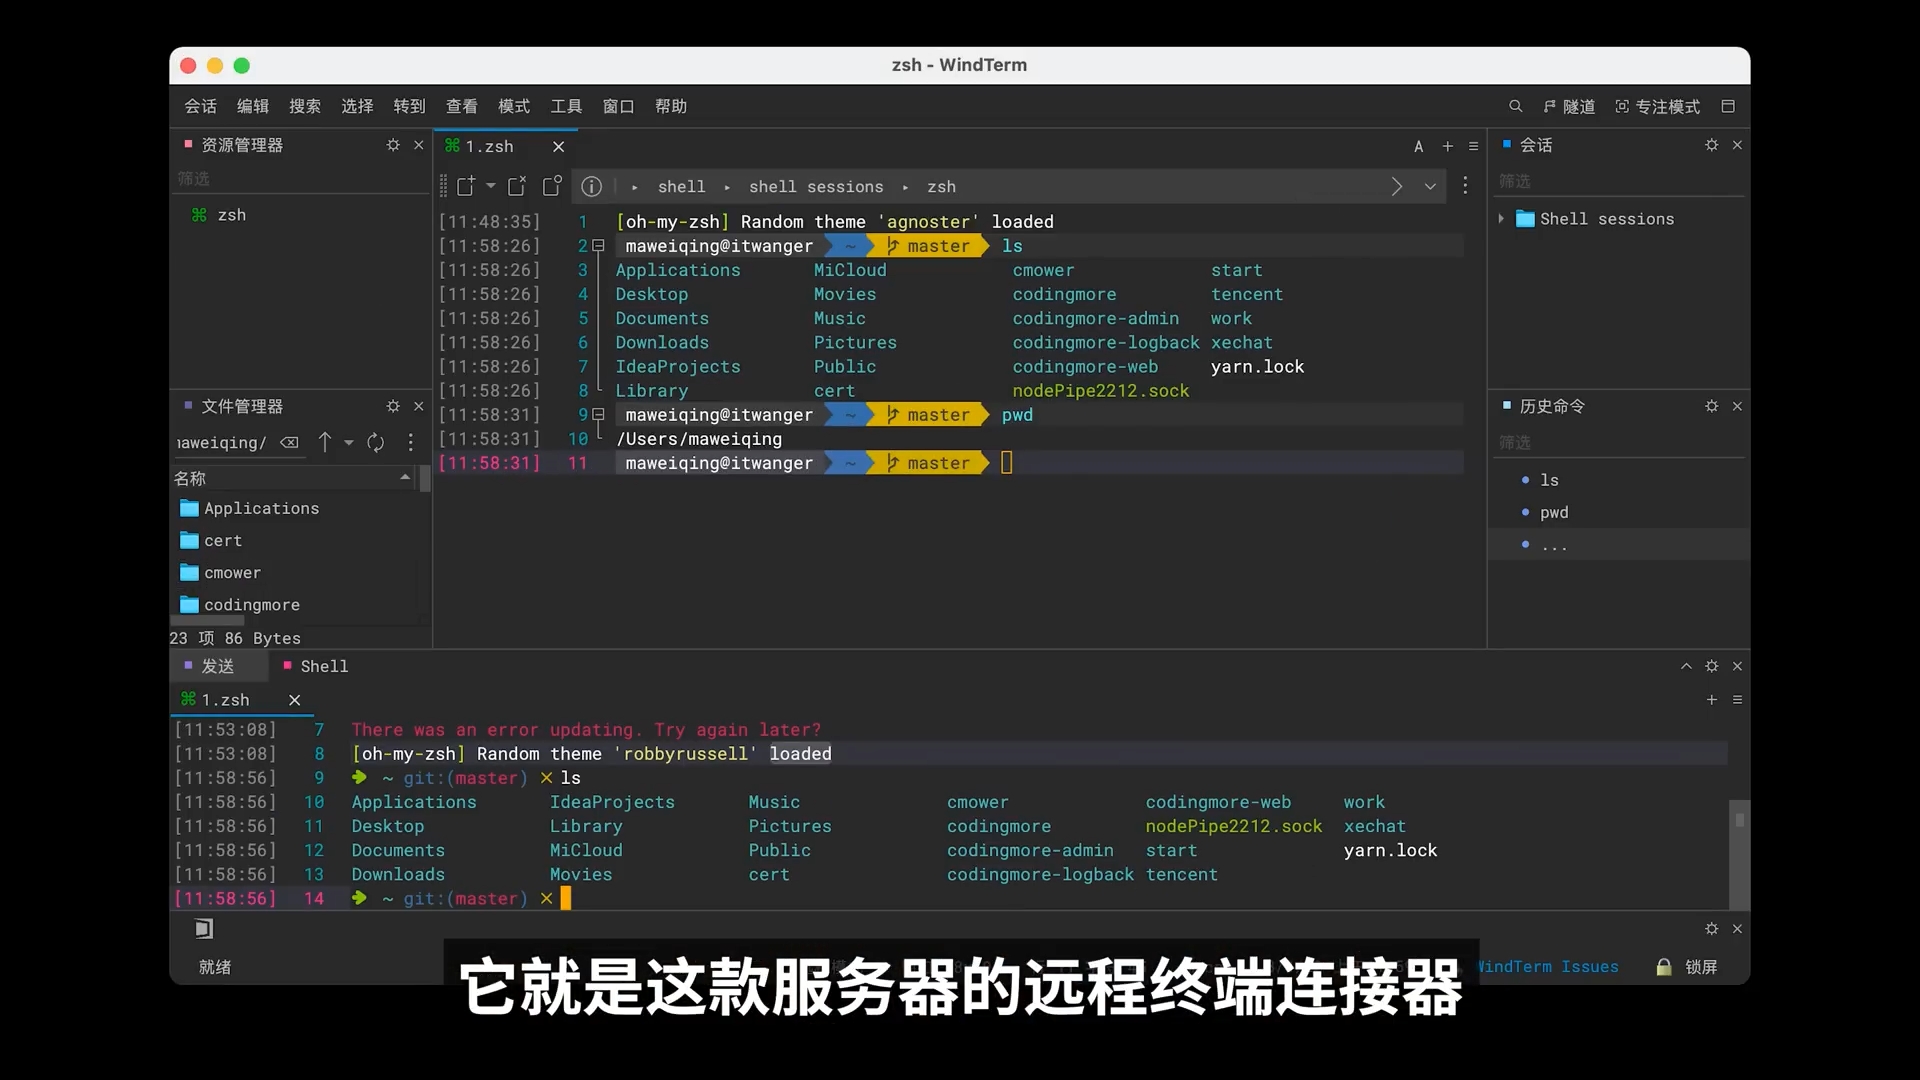Open the 工具 menu
Viewport: 1920px width, 1080px height.
[566, 106]
